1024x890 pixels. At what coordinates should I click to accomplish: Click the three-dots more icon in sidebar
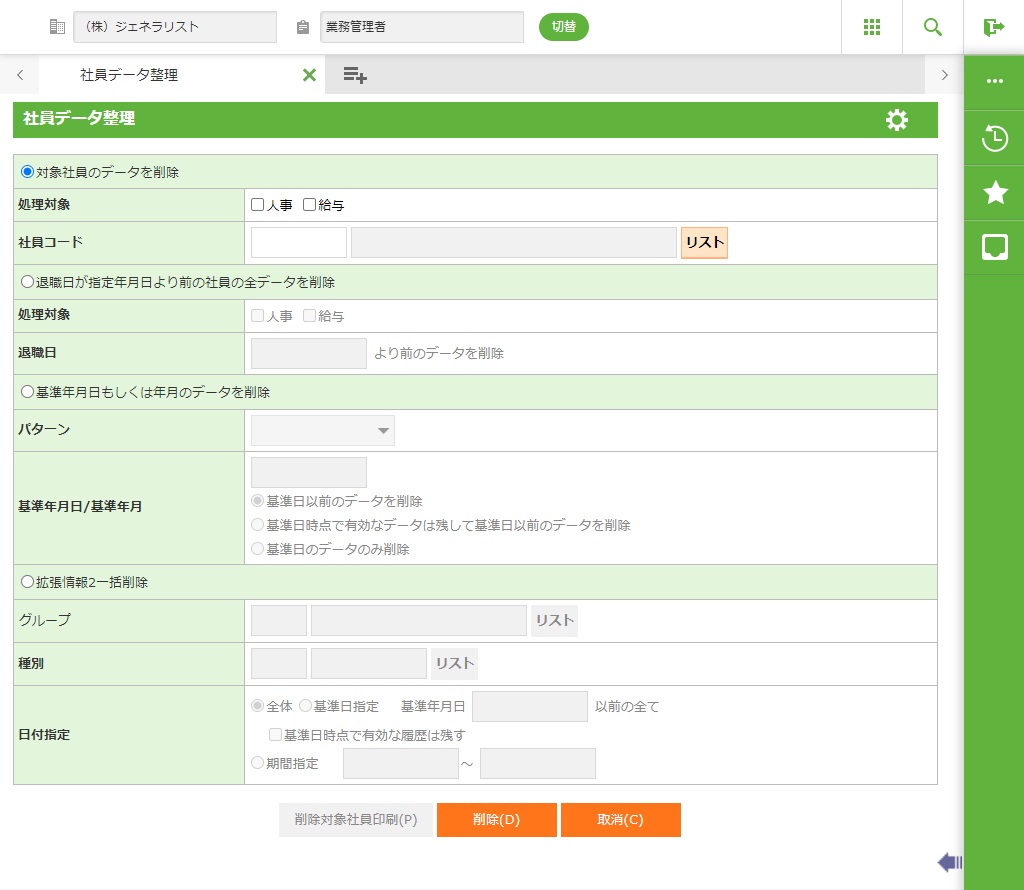click(x=994, y=82)
